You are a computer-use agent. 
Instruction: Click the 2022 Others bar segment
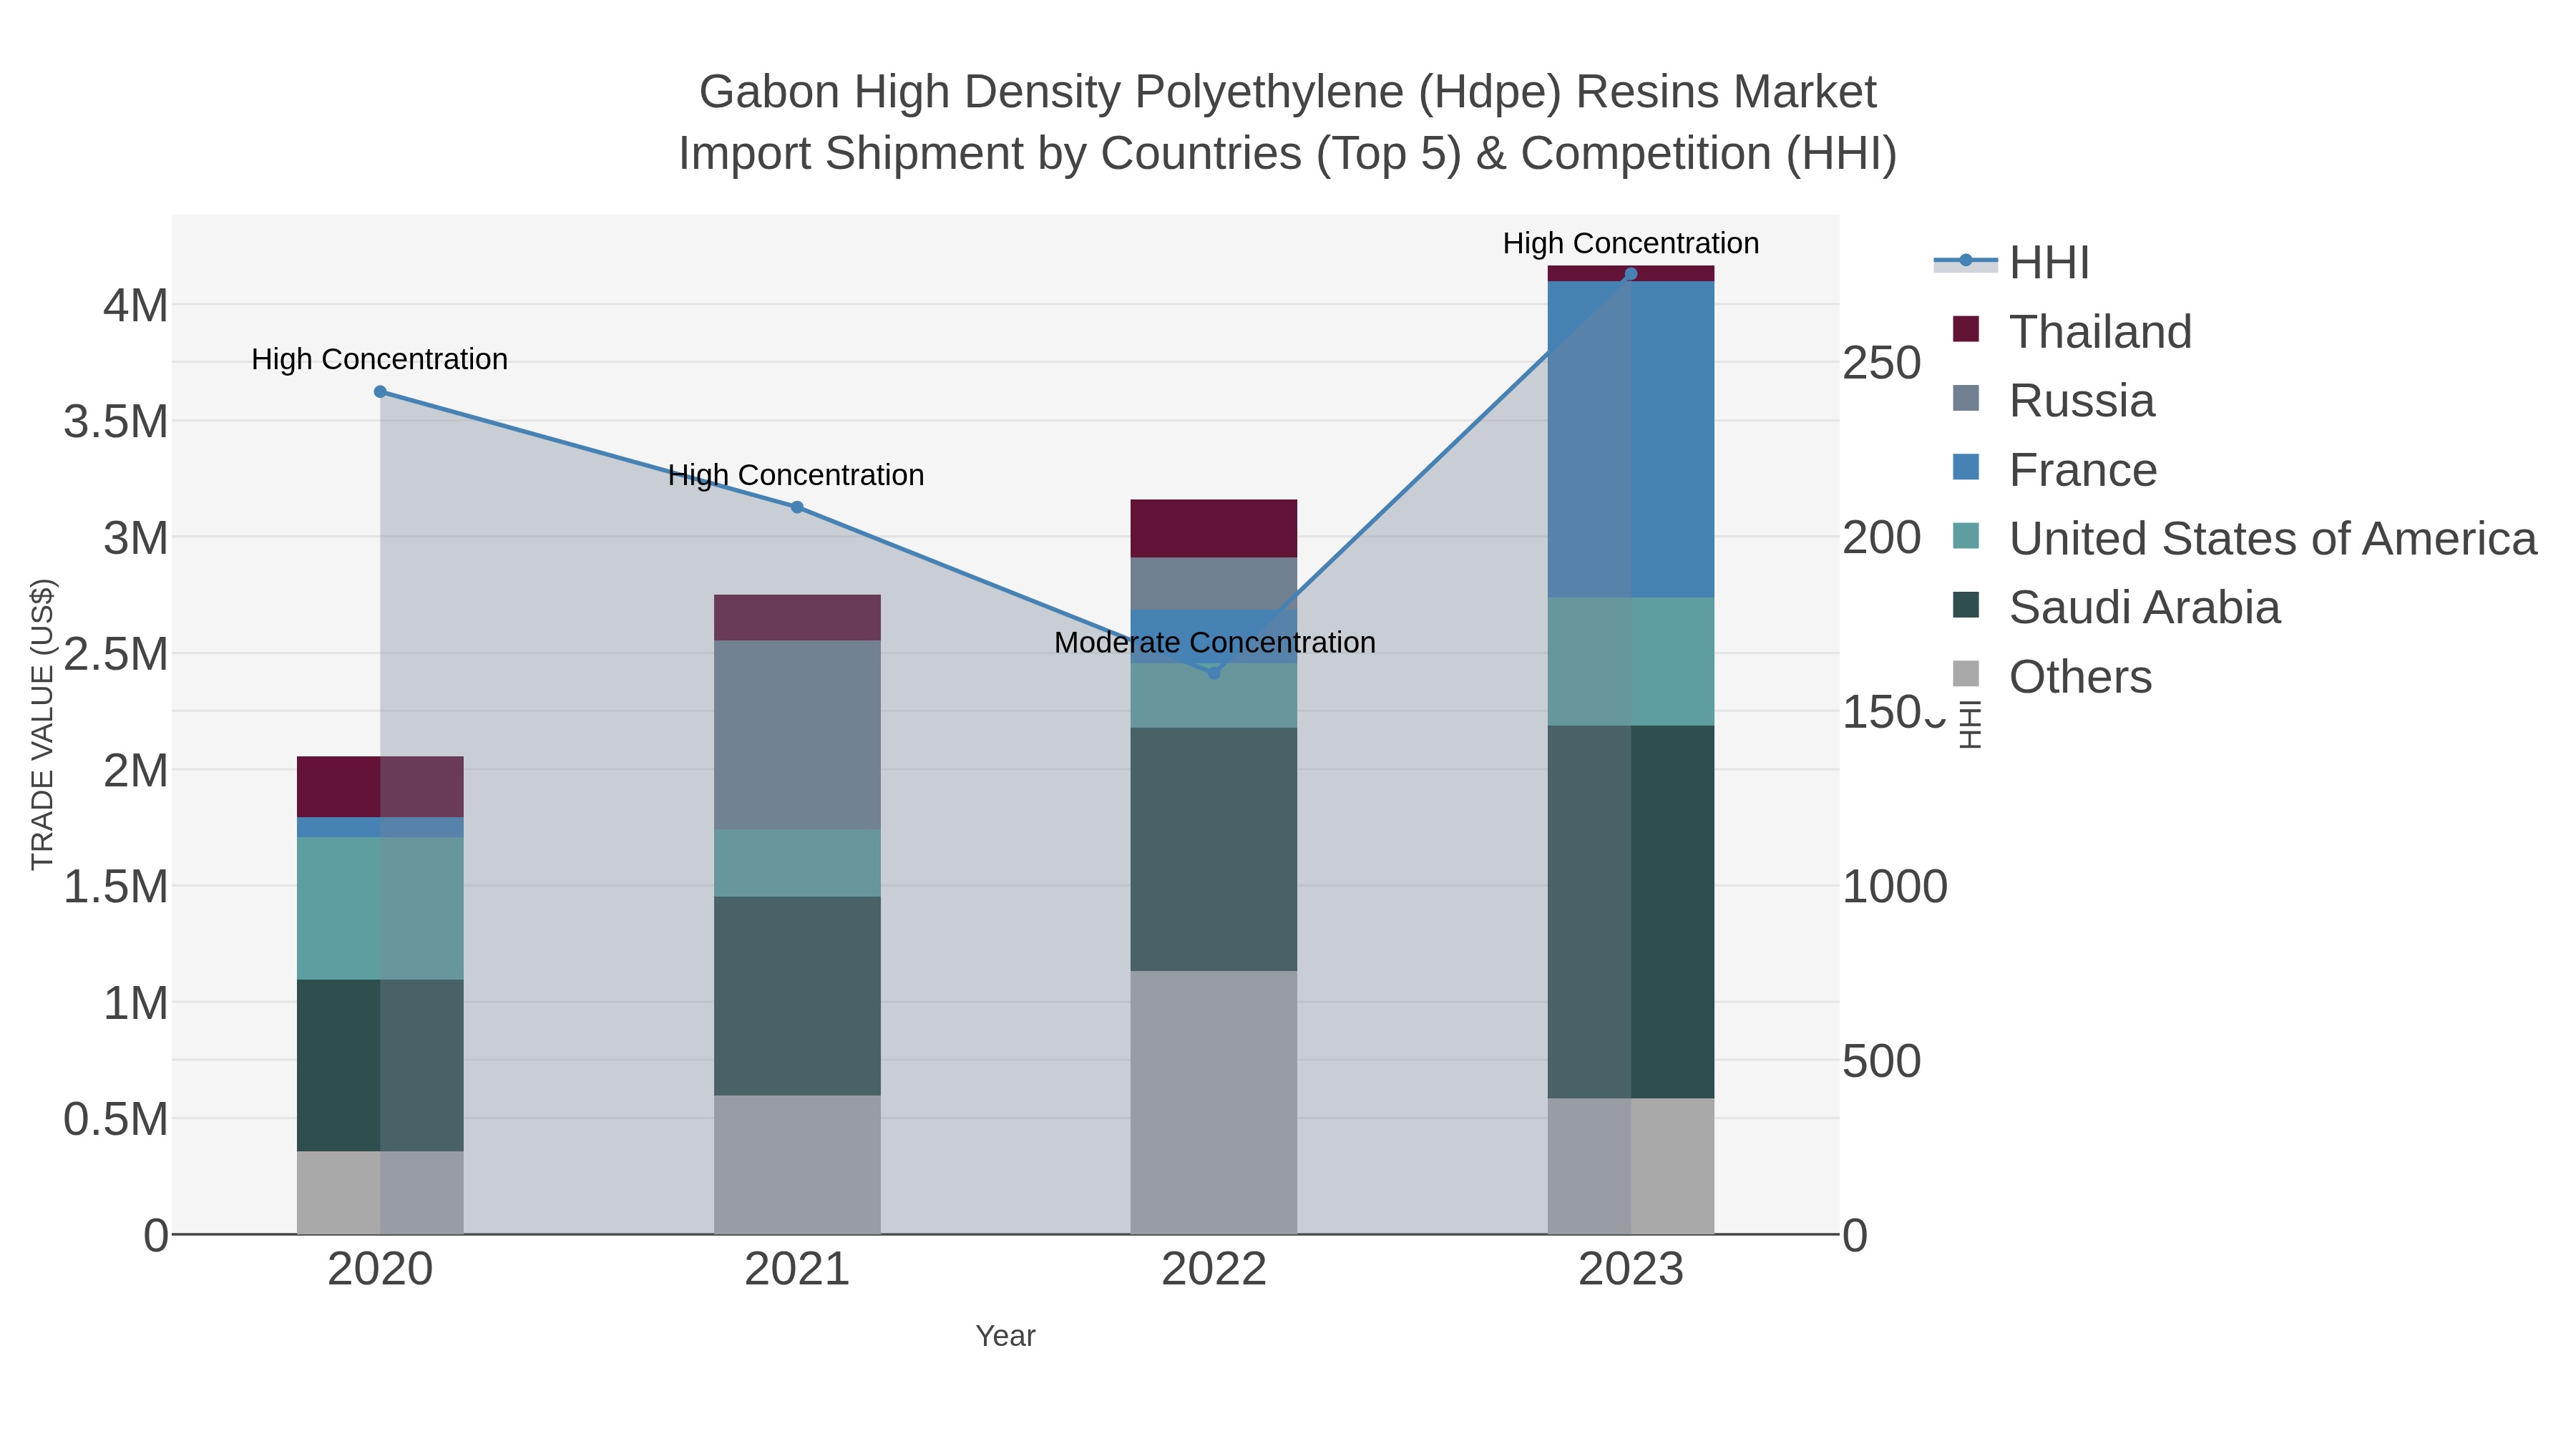[x=1214, y=1102]
